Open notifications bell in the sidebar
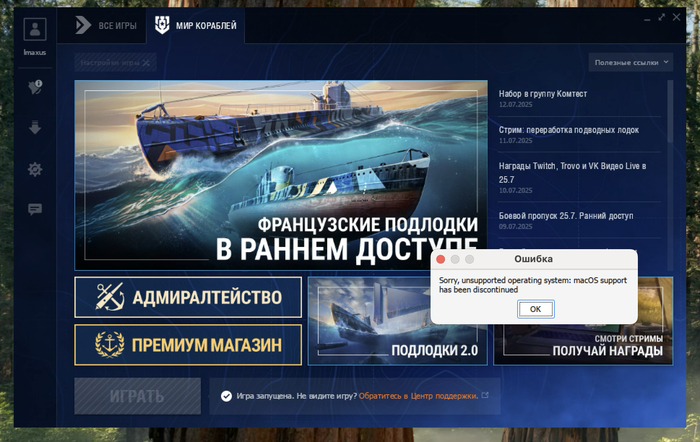Image resolution: width=700 pixels, height=442 pixels. 35,88
